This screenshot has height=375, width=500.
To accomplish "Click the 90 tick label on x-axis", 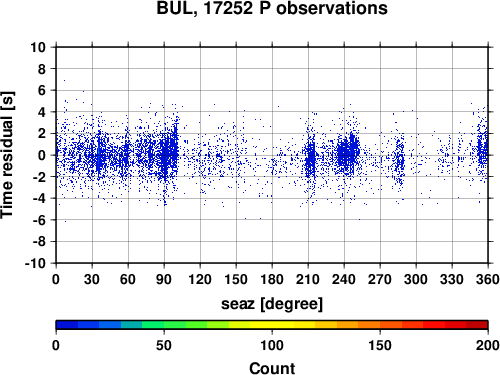I will tap(164, 279).
